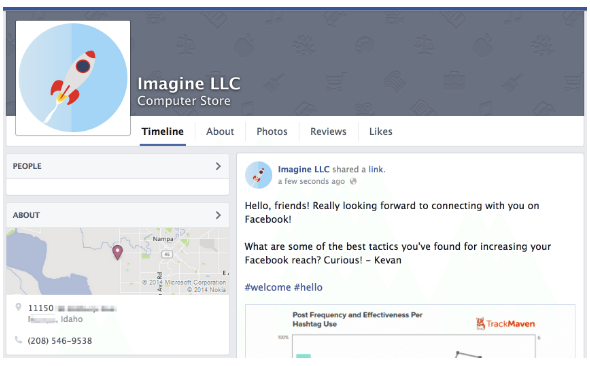
Task: Open the Post Frequency chart link preview
Action: pos(410,331)
